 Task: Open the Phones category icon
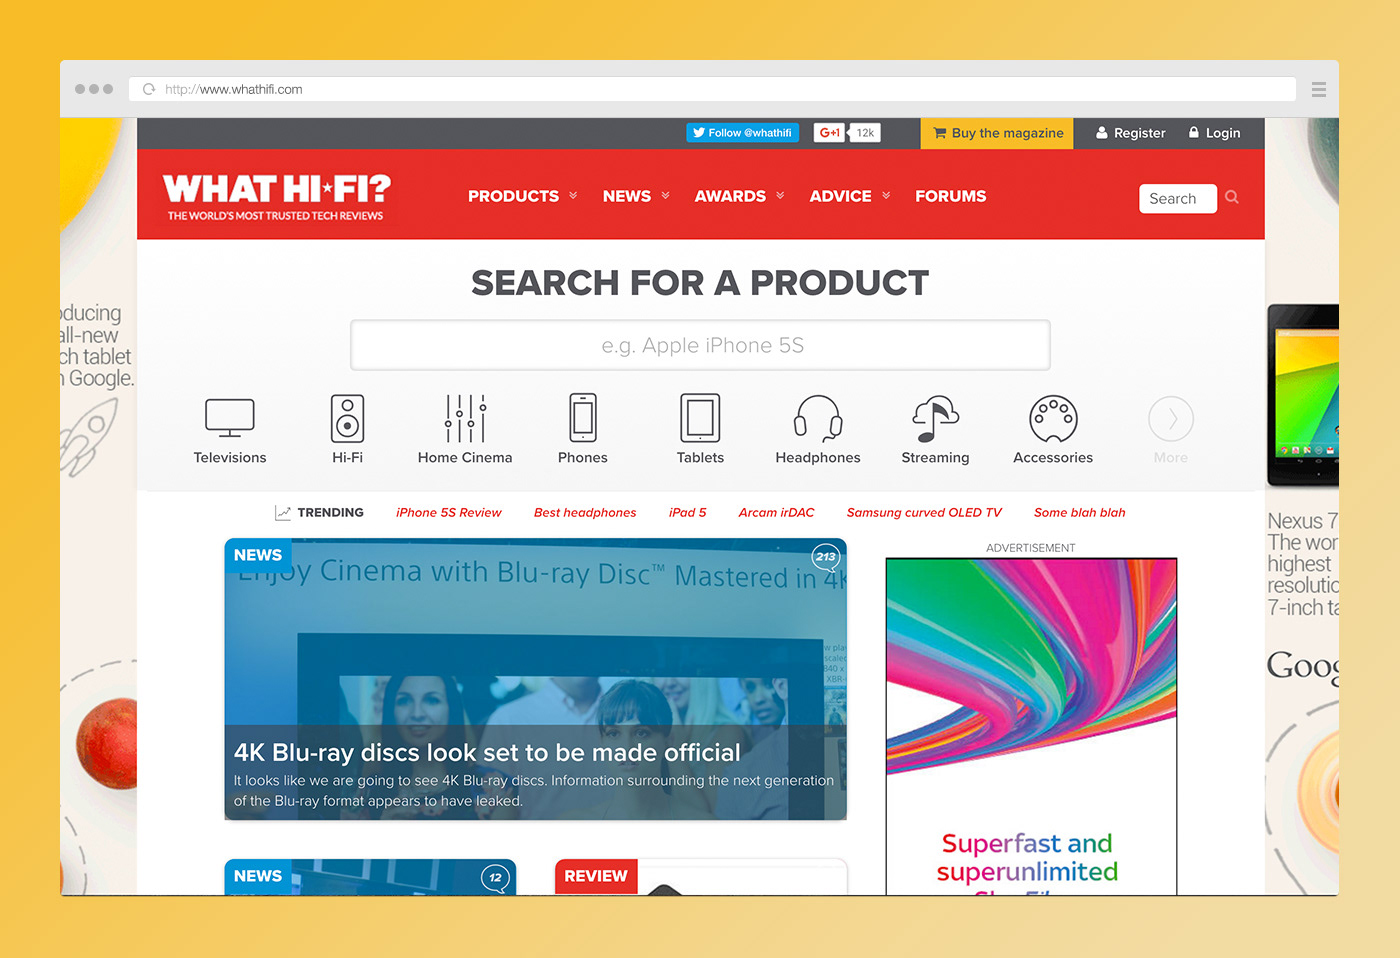tap(583, 418)
